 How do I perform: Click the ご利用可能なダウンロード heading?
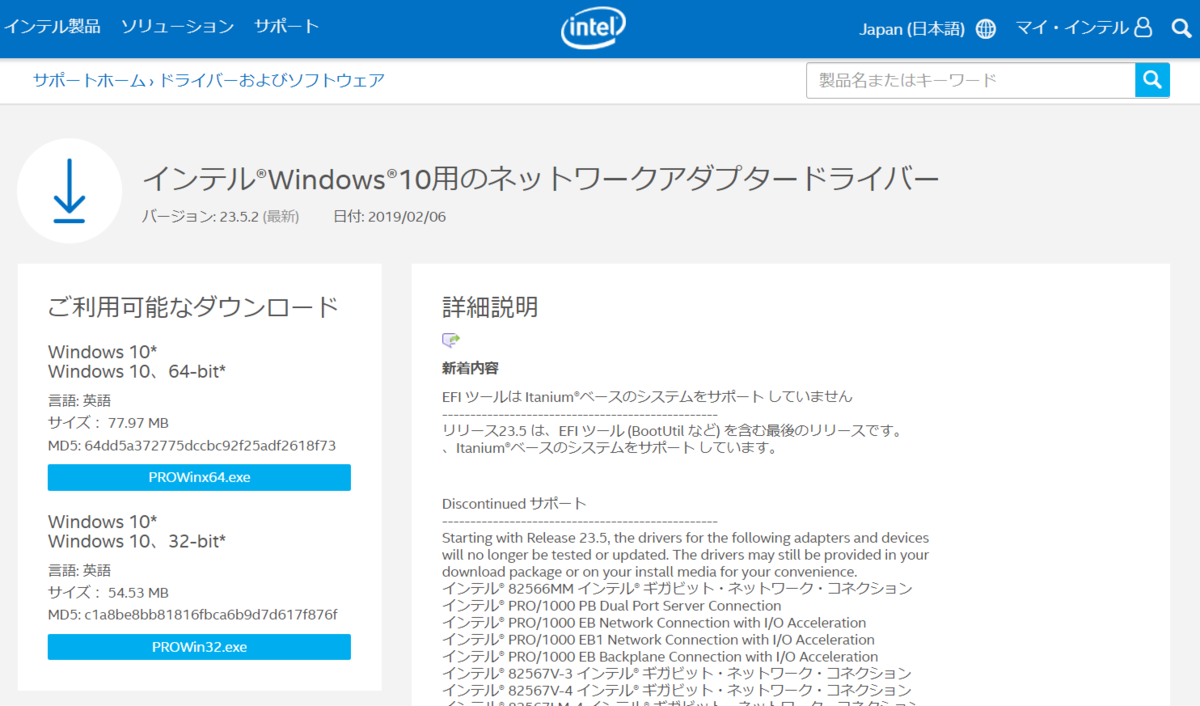pos(194,307)
